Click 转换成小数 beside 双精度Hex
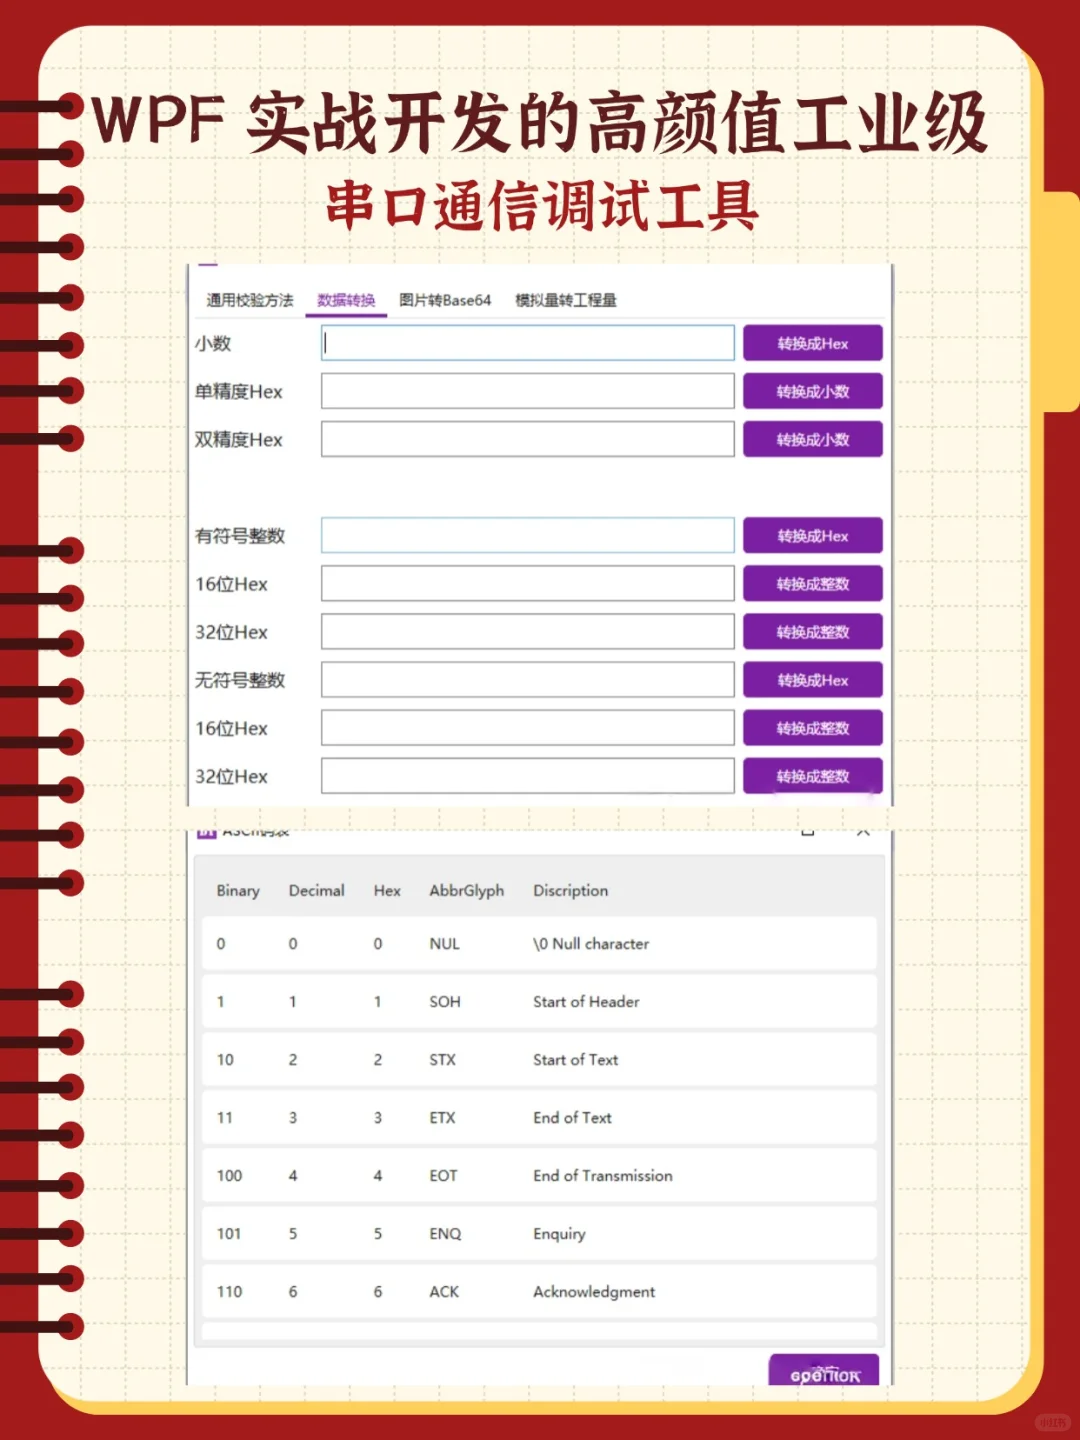 812,439
